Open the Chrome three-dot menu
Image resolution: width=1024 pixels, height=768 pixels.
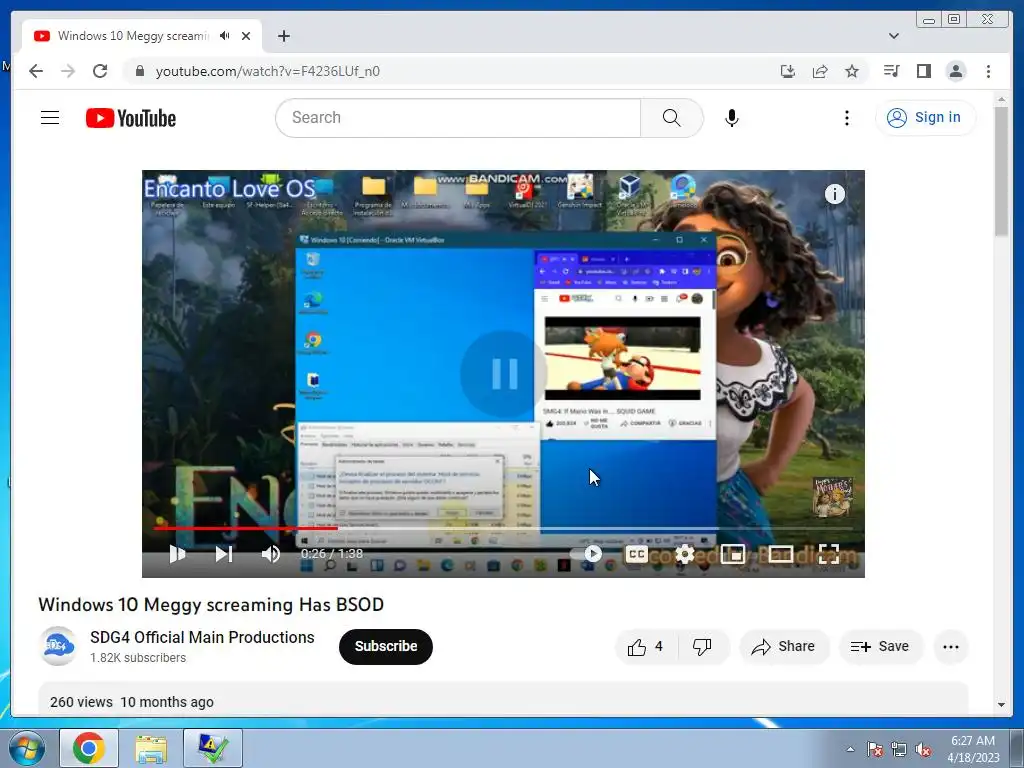pos(988,71)
